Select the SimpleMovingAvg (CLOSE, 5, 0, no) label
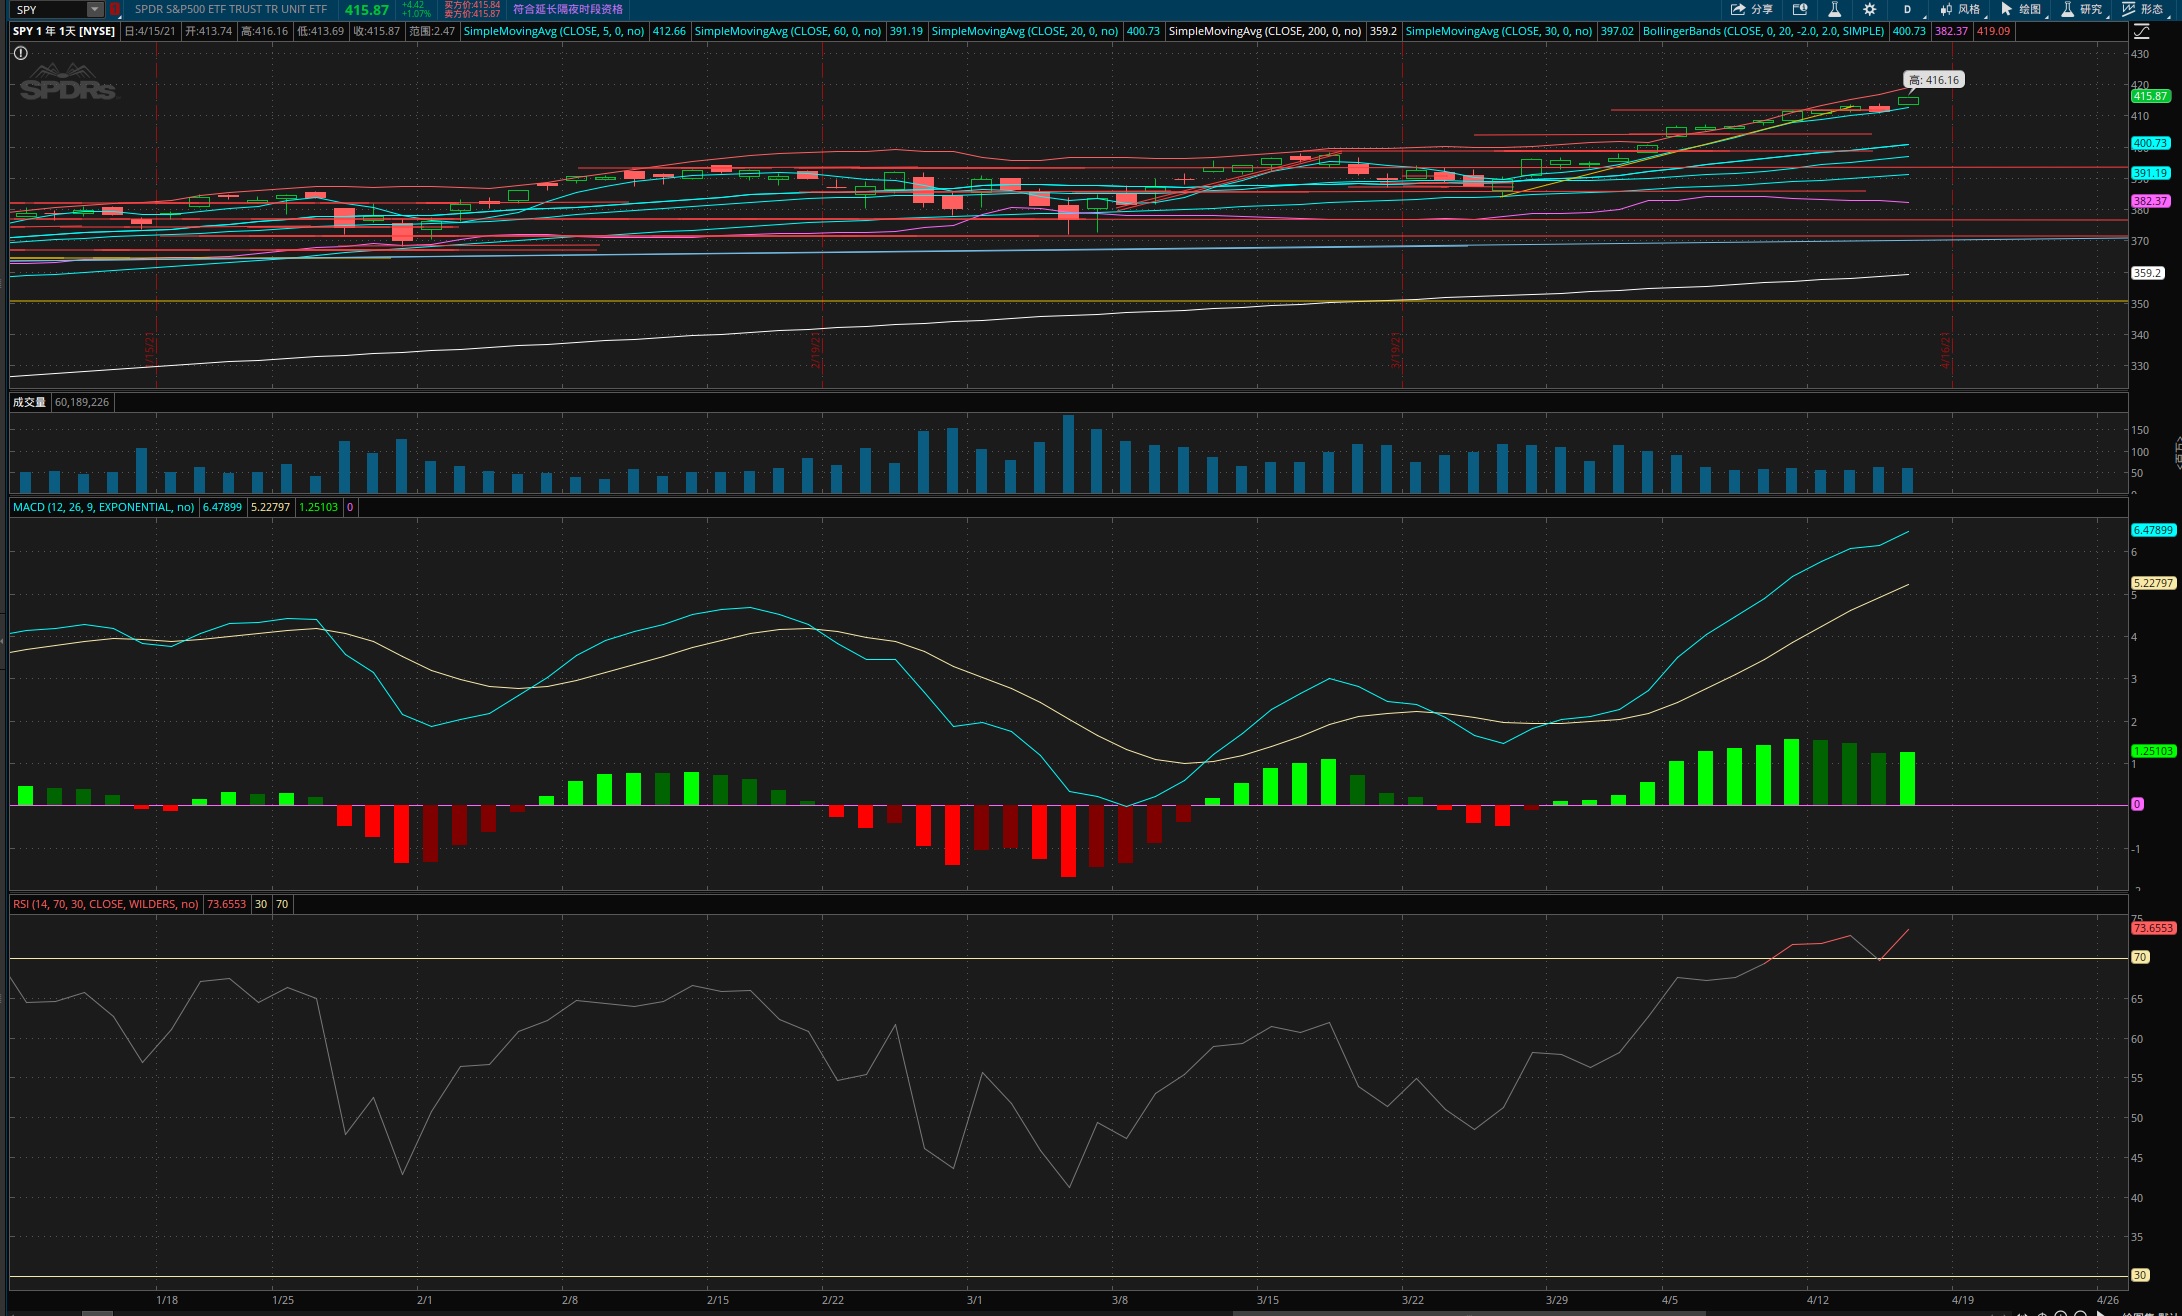 click(554, 31)
